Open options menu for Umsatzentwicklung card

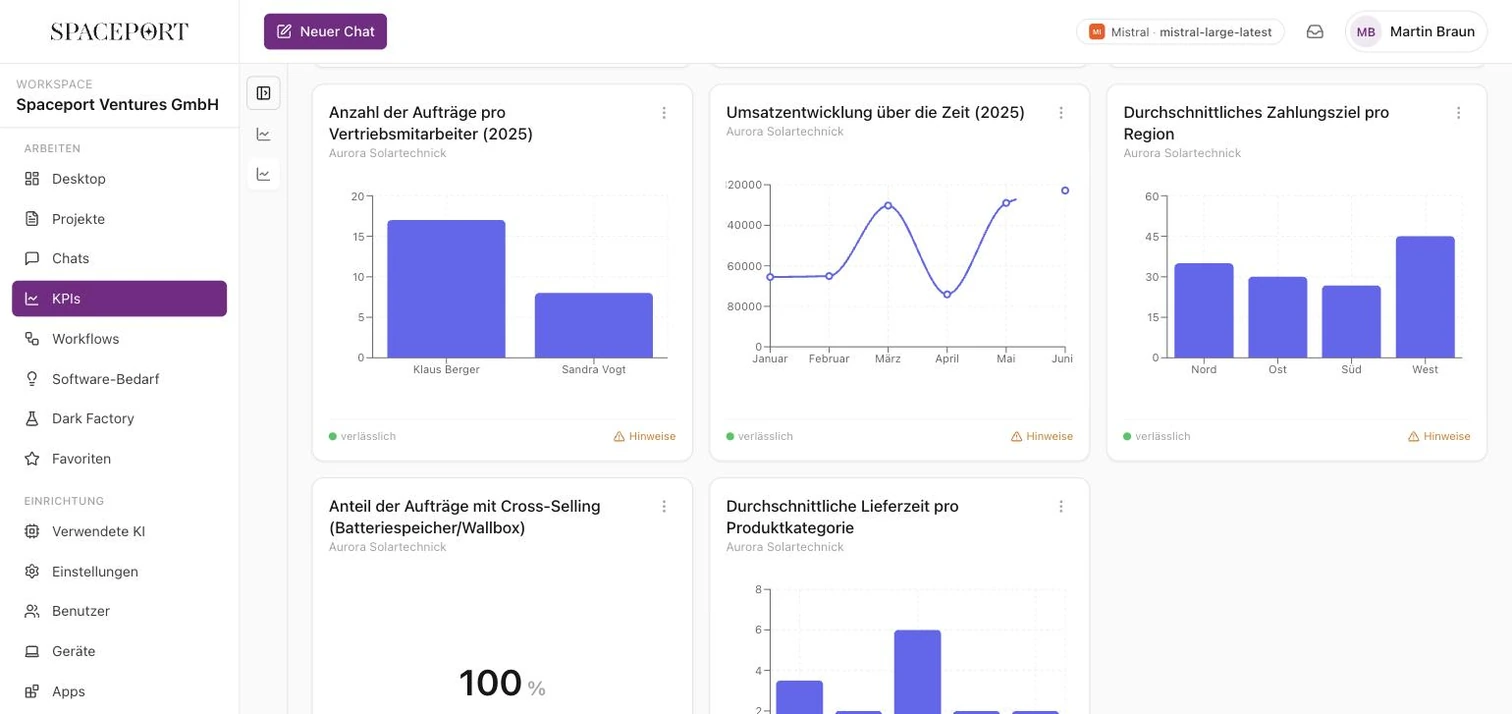(x=1061, y=113)
